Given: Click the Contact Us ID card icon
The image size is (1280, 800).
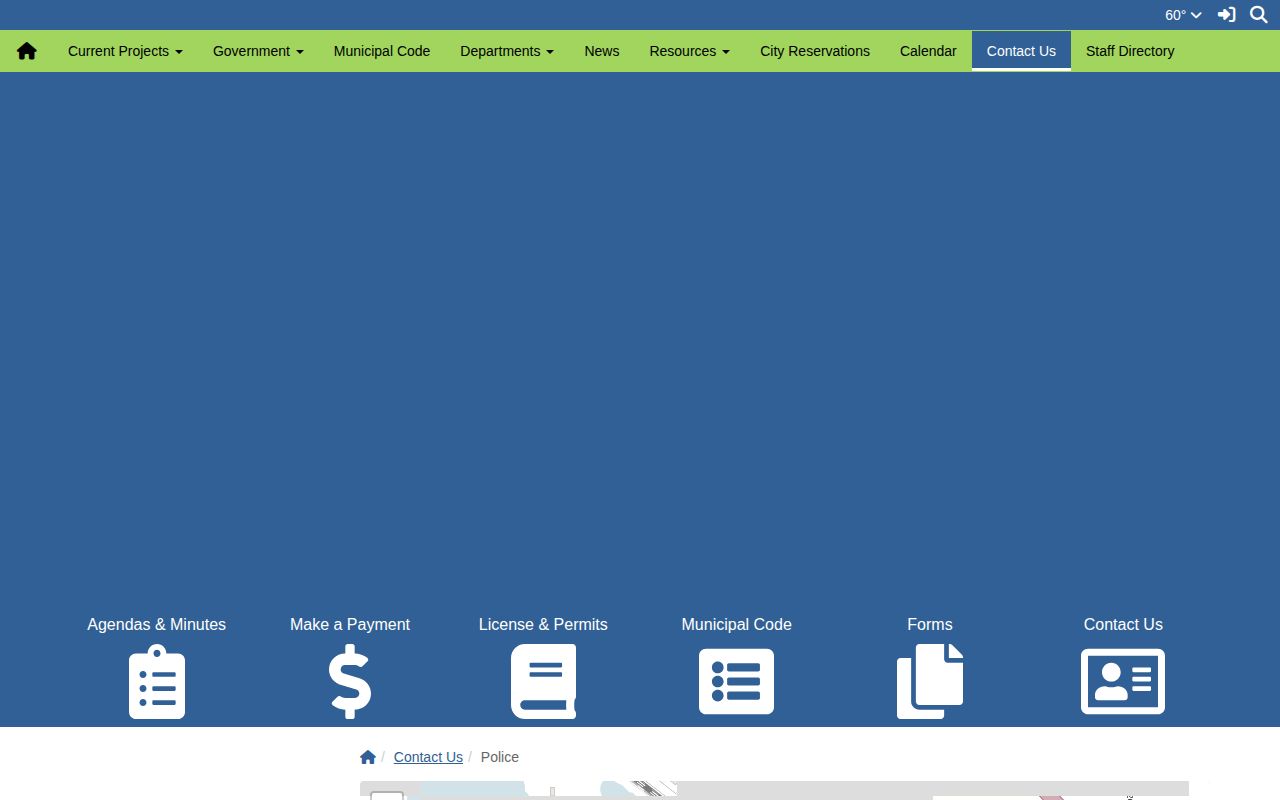Looking at the screenshot, I should coord(1123,681).
